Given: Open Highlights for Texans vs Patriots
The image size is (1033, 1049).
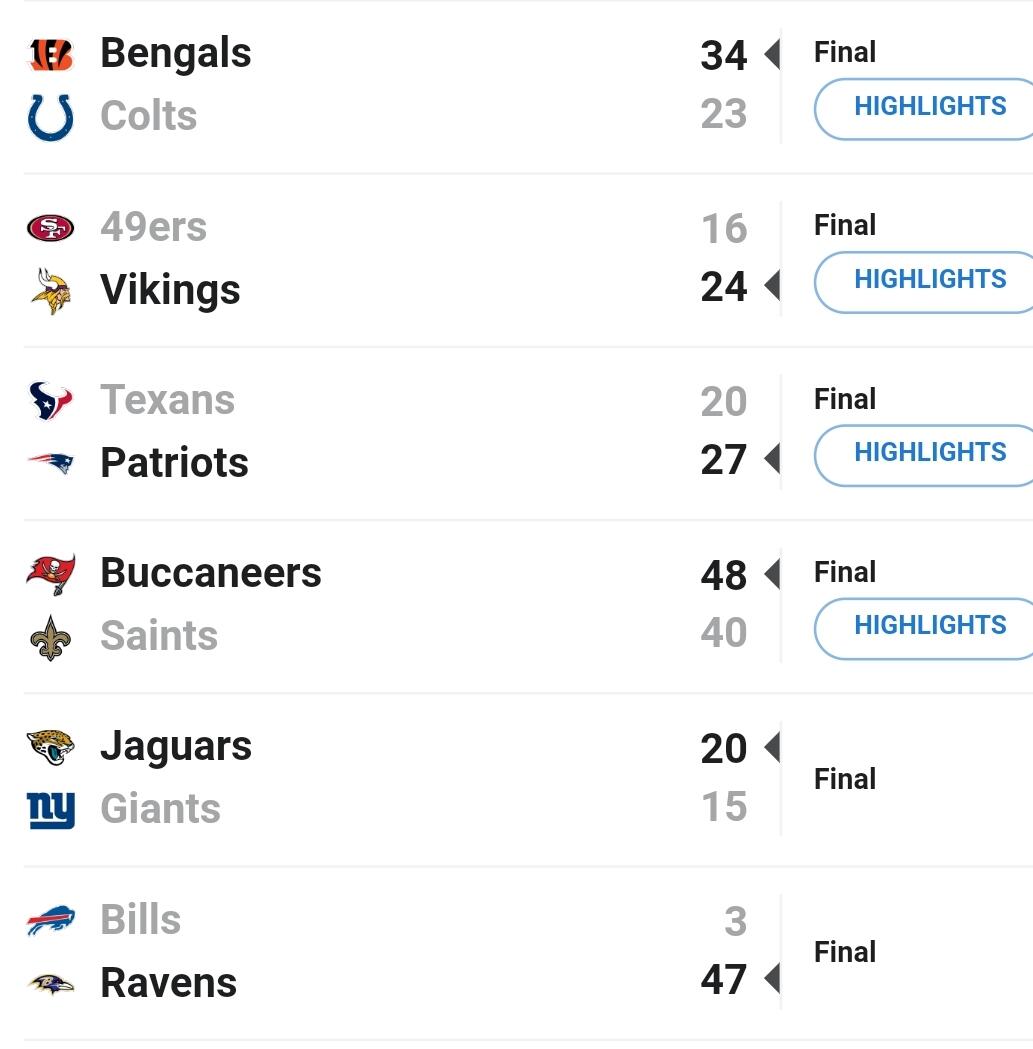Looking at the screenshot, I should click(928, 453).
